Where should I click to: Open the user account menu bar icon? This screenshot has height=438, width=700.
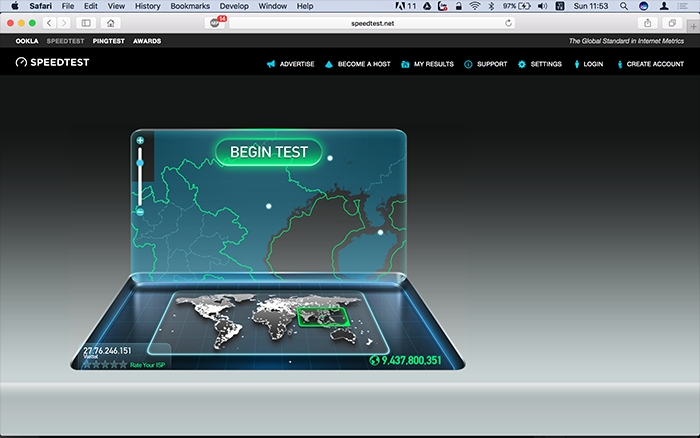[x=664, y=6]
